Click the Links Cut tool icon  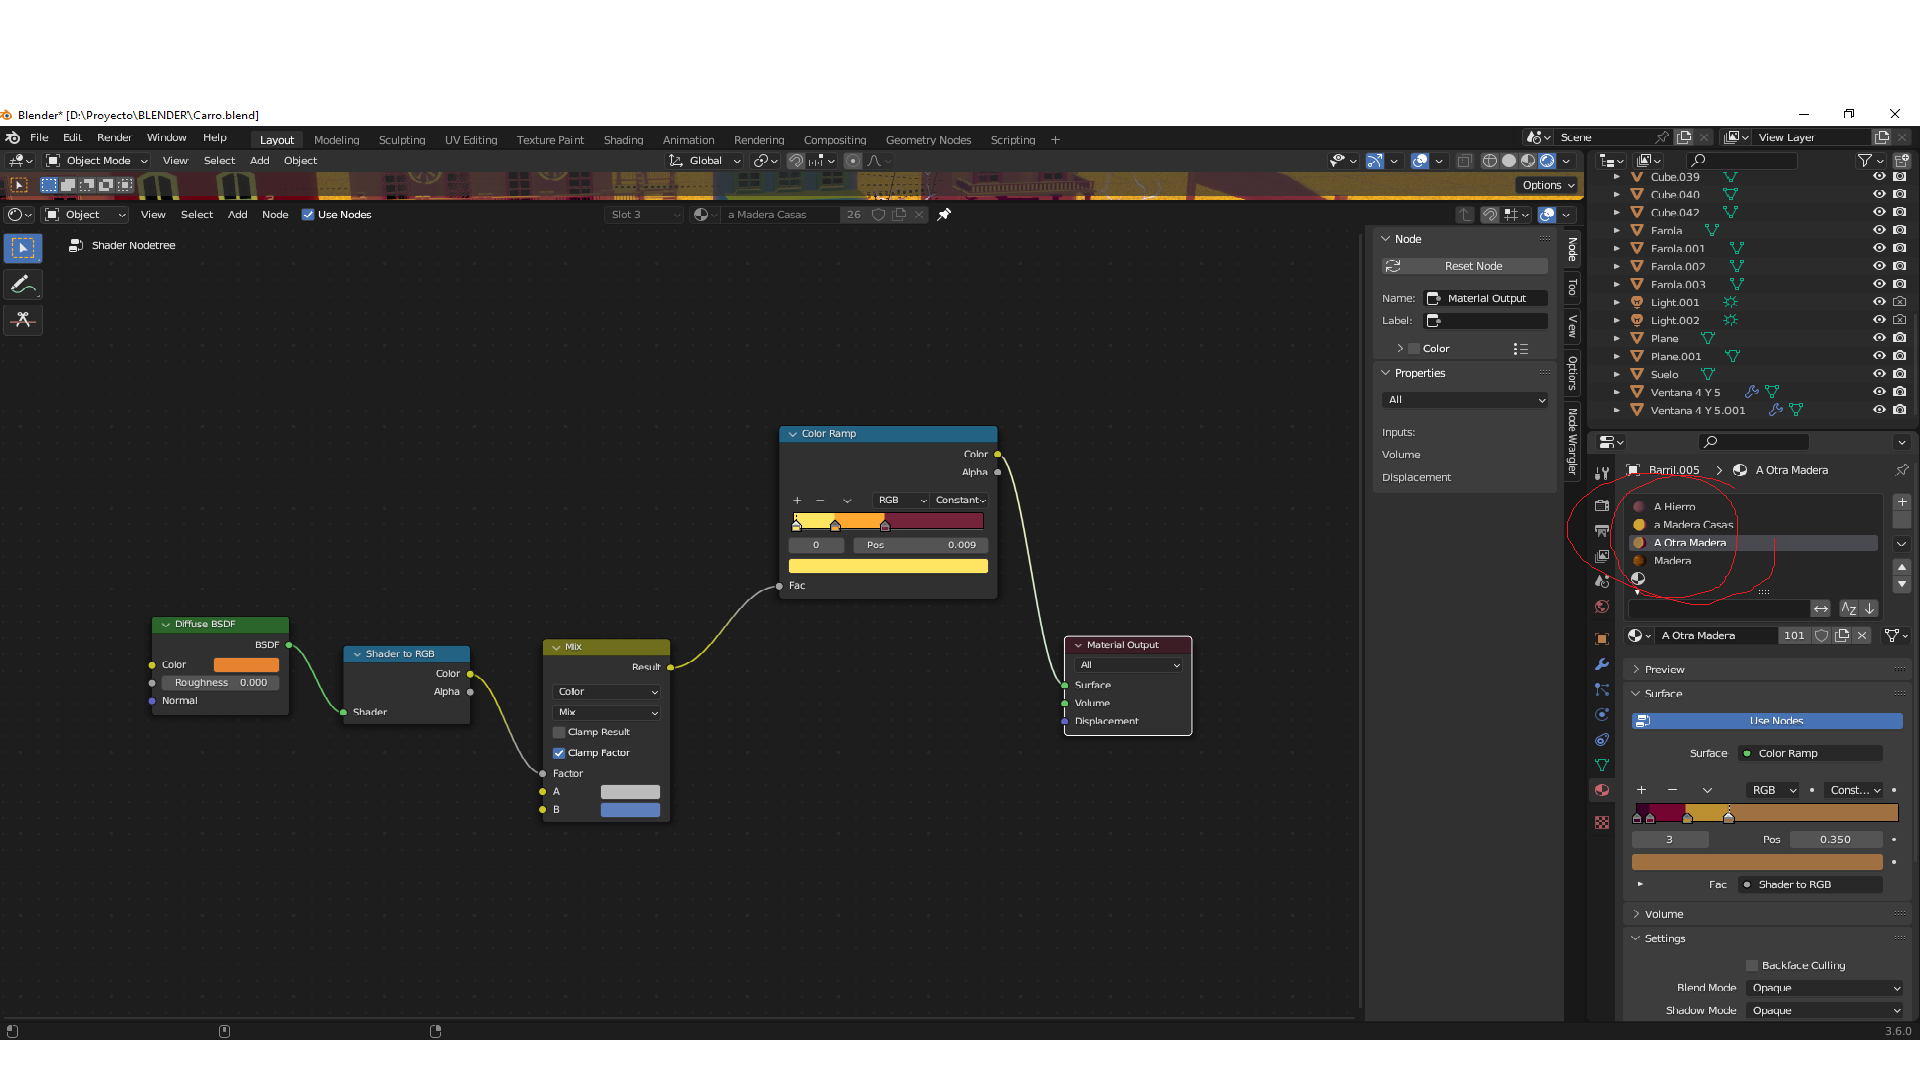pos(23,320)
